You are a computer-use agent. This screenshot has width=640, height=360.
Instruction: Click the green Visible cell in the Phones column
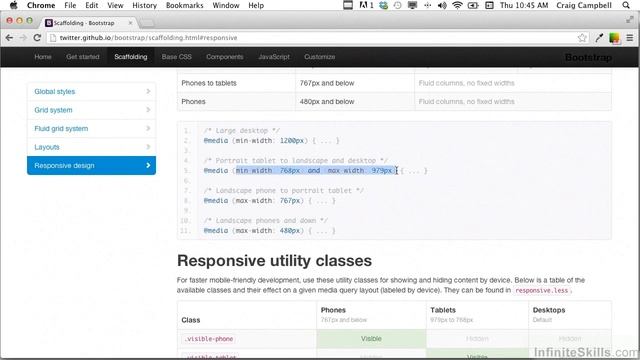coord(371,339)
